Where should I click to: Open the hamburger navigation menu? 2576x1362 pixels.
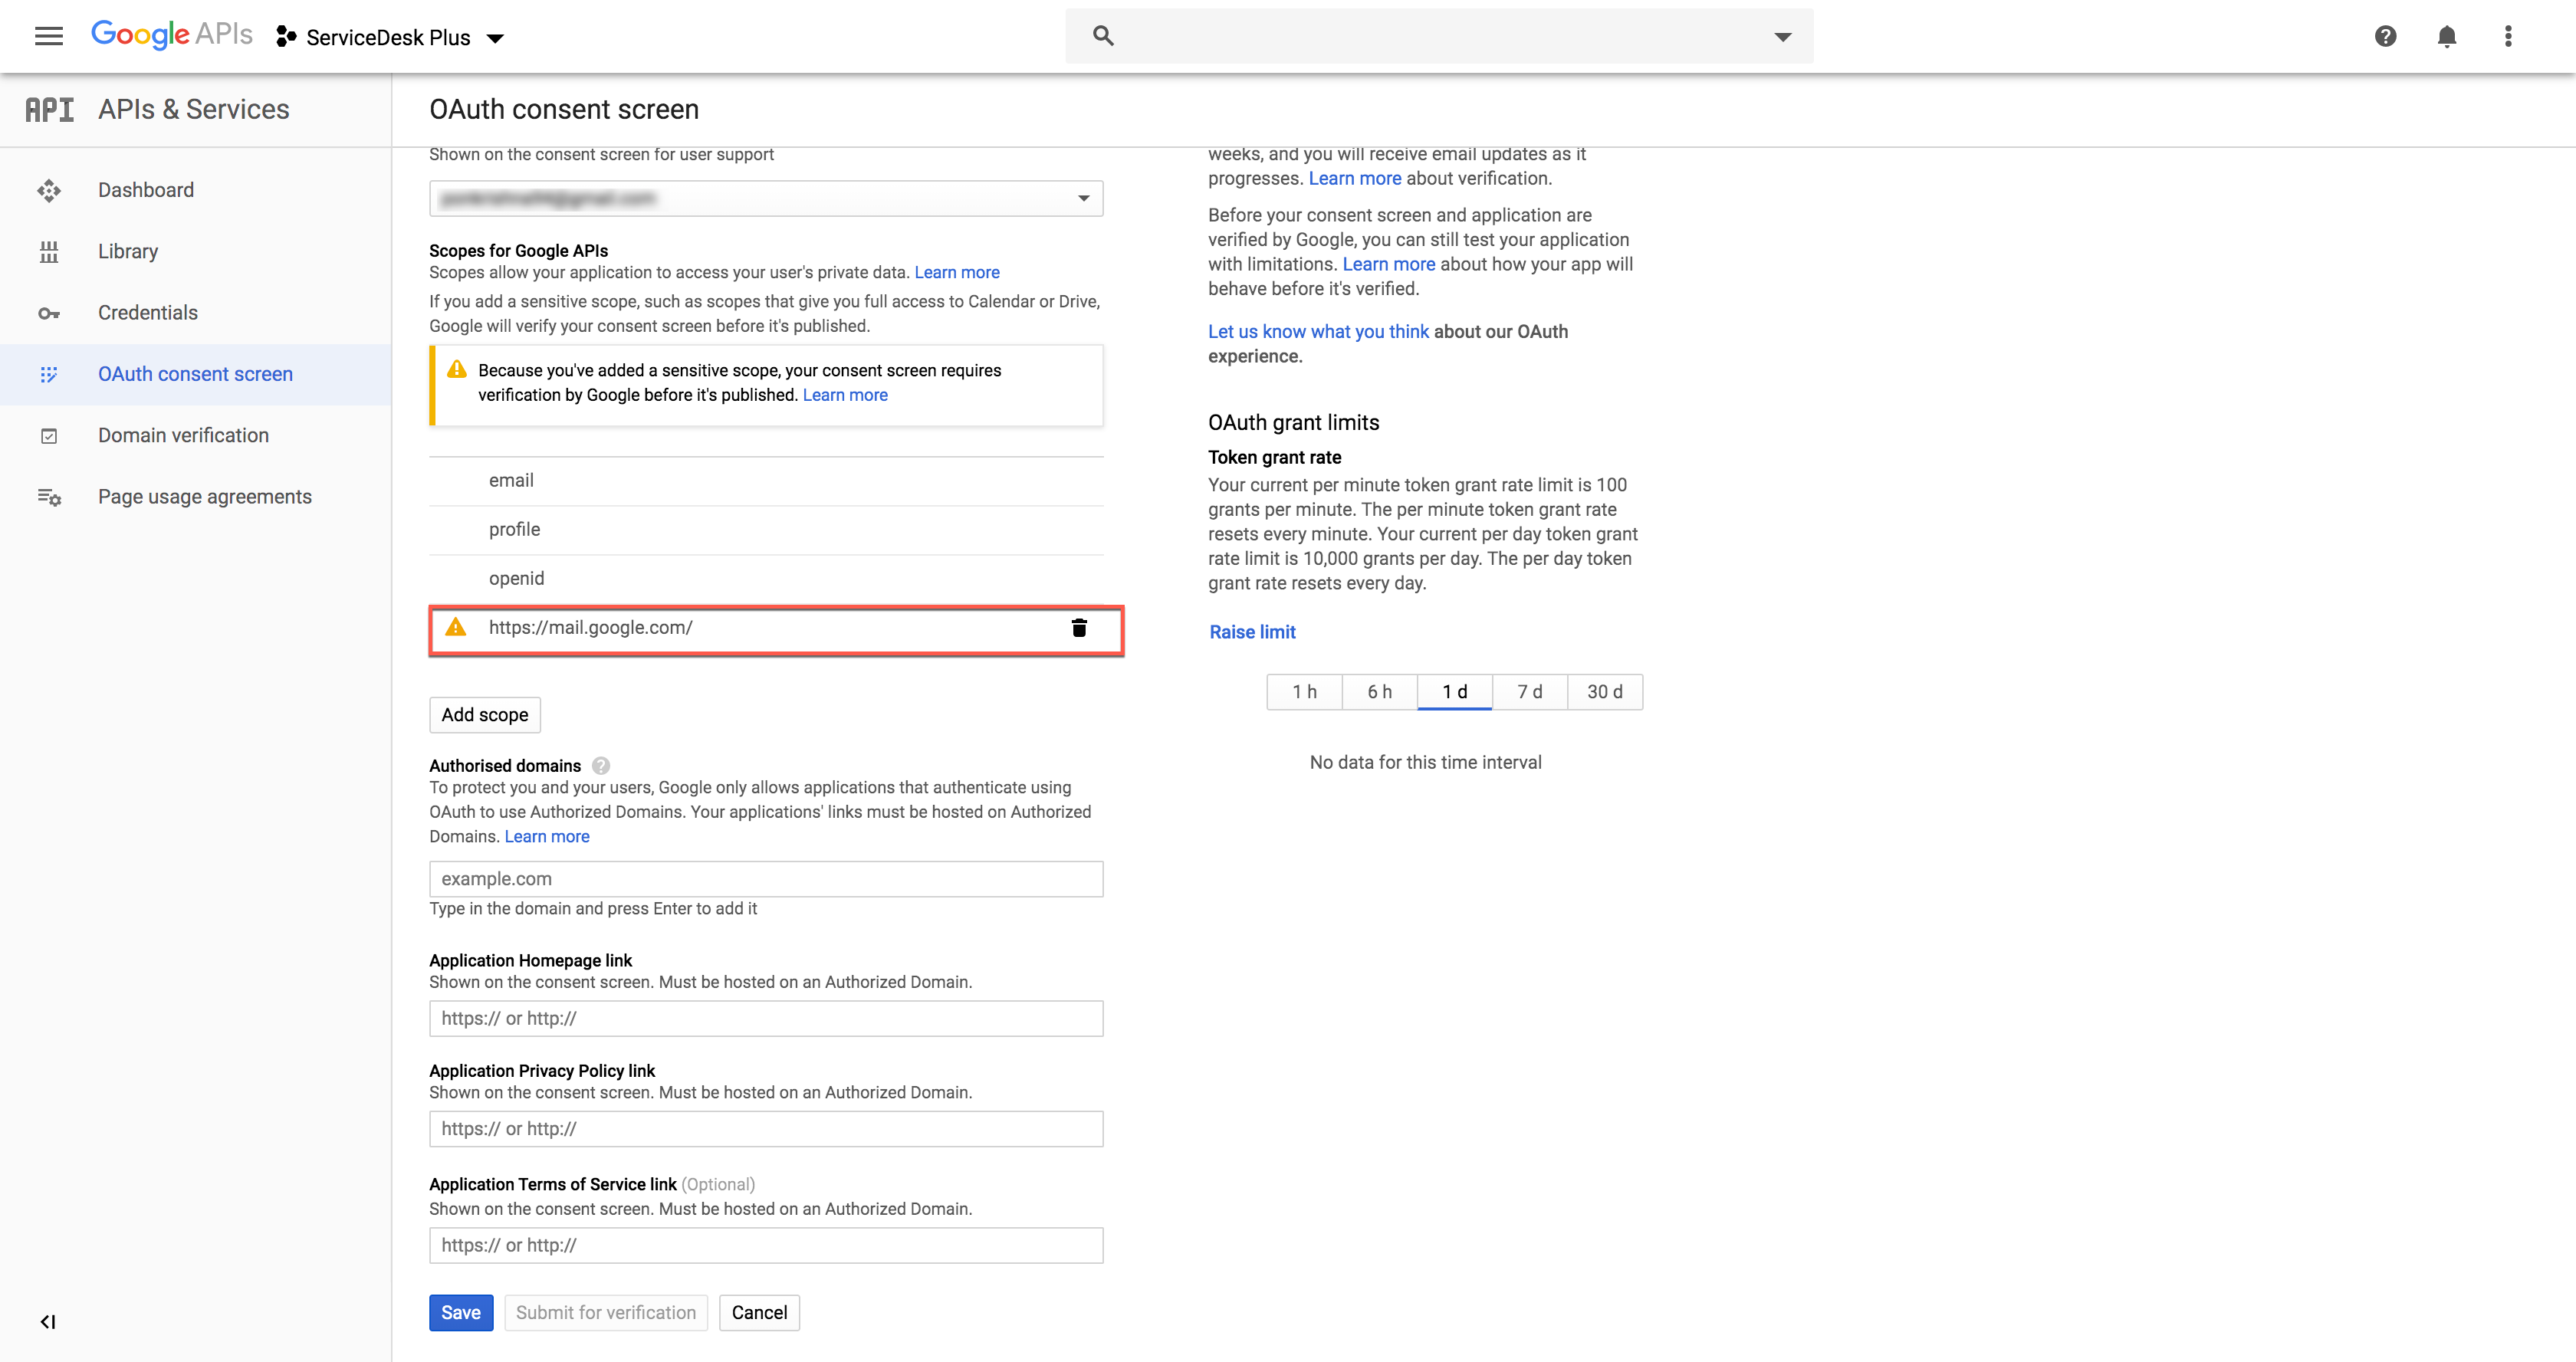pyautogui.click(x=48, y=37)
